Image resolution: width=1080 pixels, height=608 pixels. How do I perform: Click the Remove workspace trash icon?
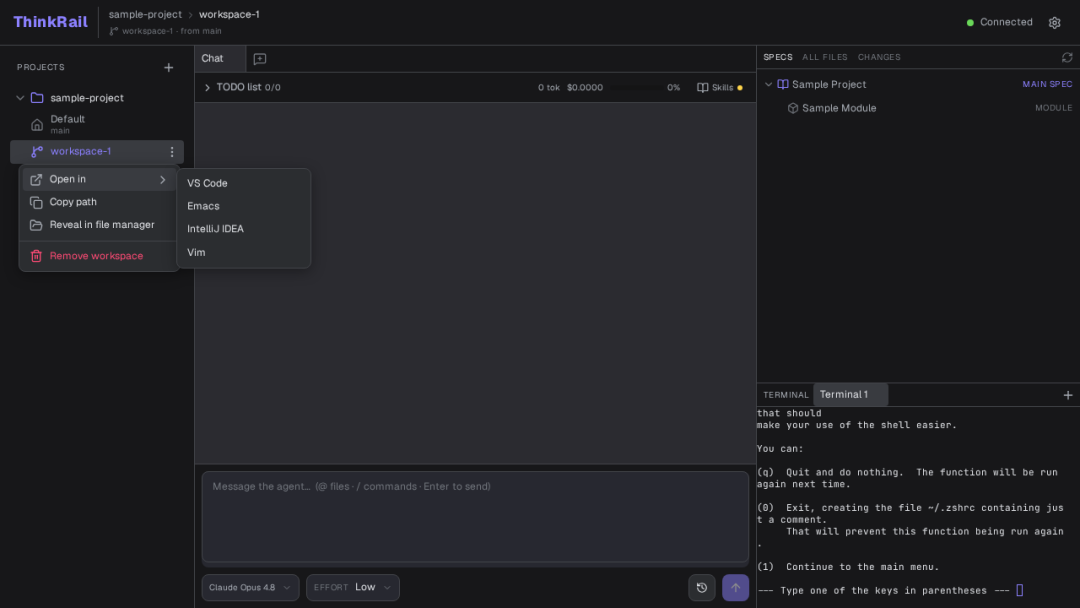(37, 256)
